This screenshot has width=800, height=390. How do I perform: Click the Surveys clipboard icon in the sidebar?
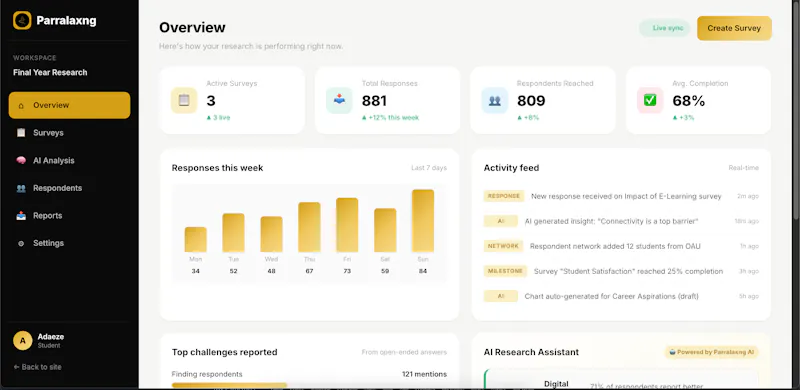pyautogui.click(x=21, y=133)
